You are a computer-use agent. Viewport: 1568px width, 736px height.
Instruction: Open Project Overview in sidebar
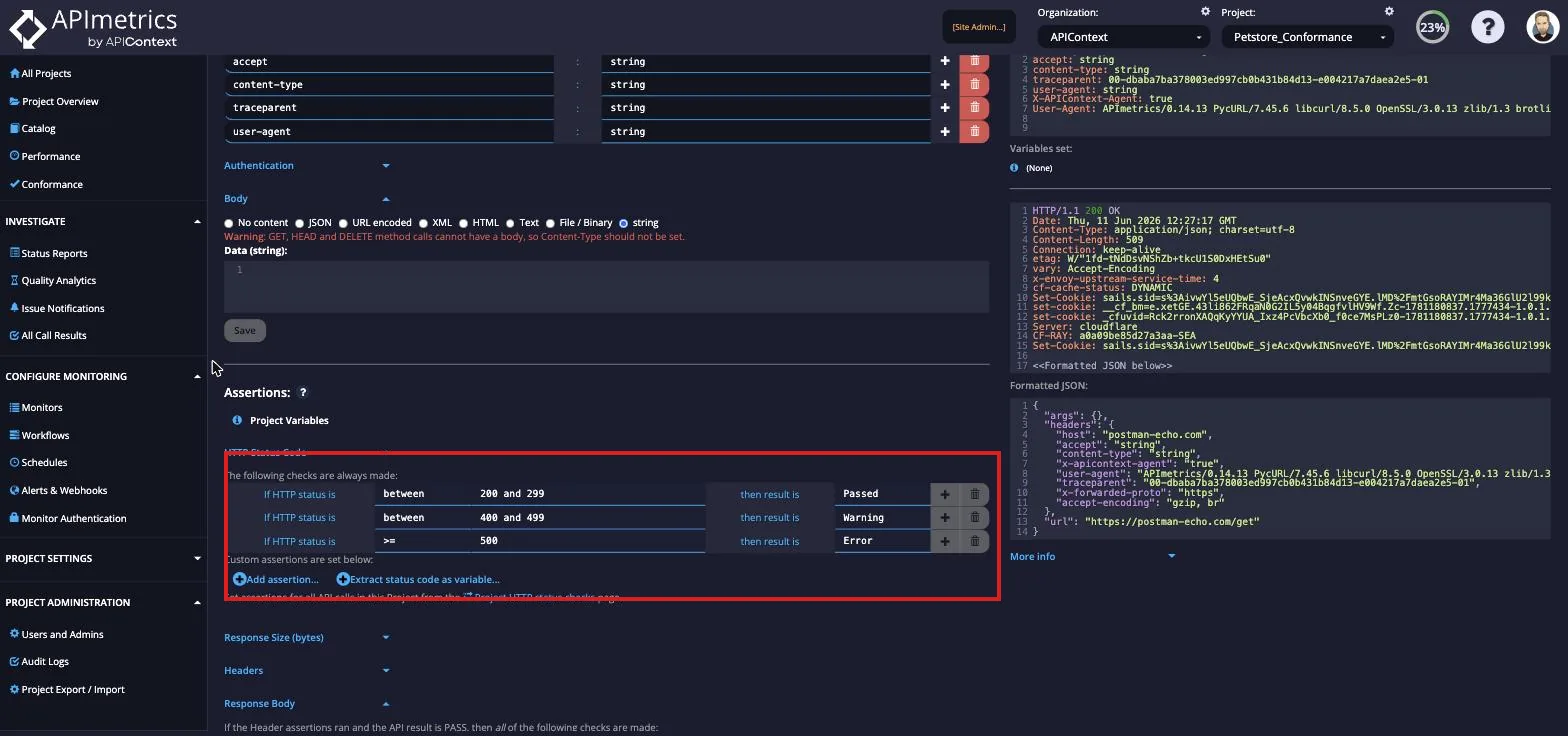pos(54,102)
